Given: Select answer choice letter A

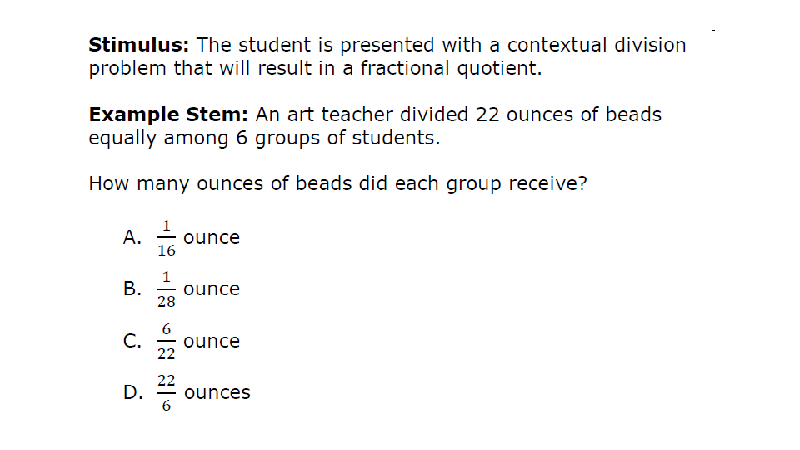Looking at the screenshot, I should click(x=132, y=238).
